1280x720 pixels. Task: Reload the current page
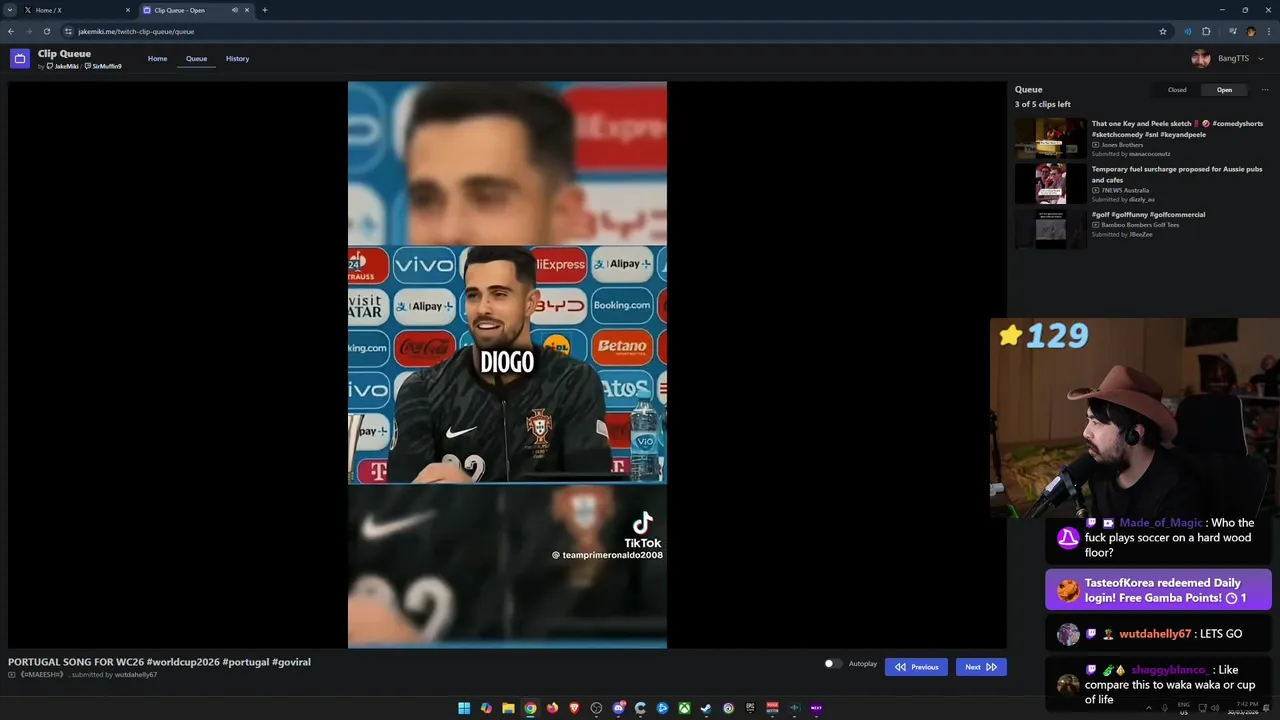point(47,31)
